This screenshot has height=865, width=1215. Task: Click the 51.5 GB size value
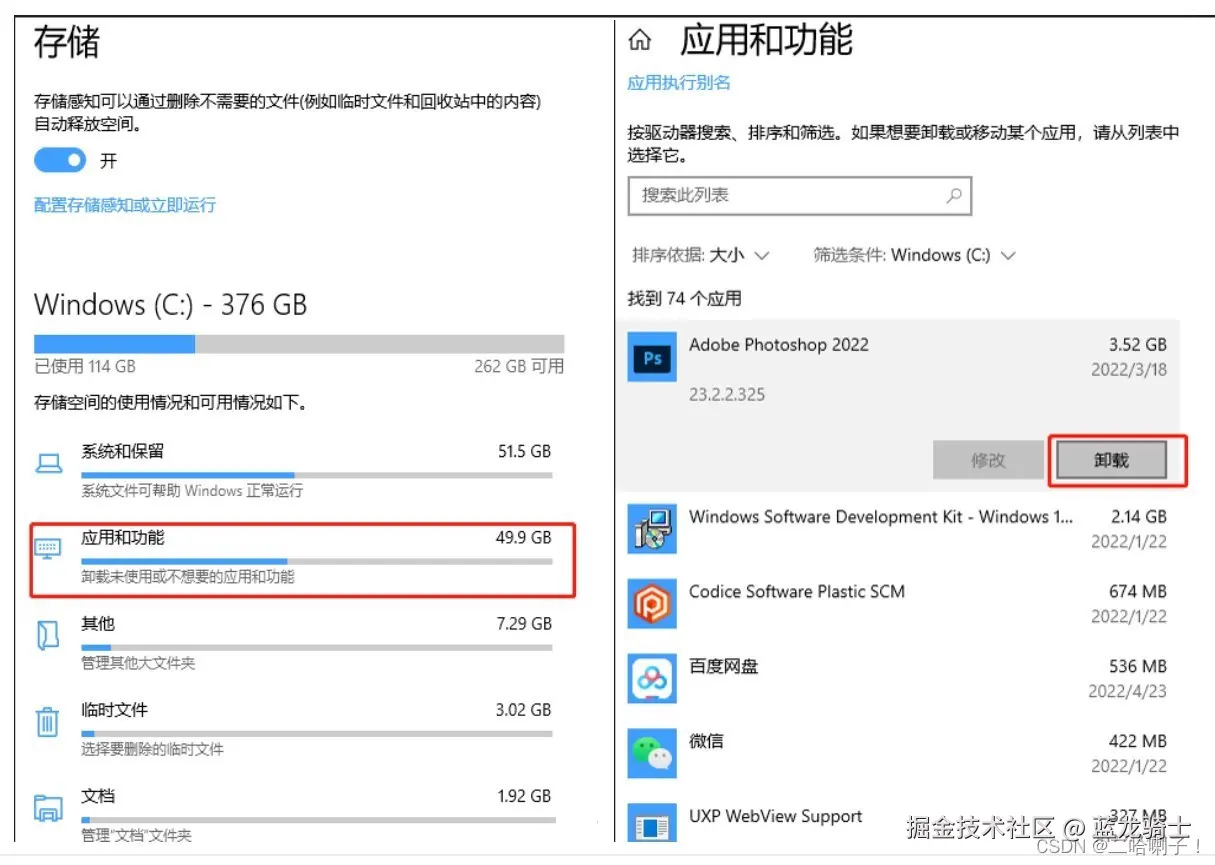click(x=525, y=451)
